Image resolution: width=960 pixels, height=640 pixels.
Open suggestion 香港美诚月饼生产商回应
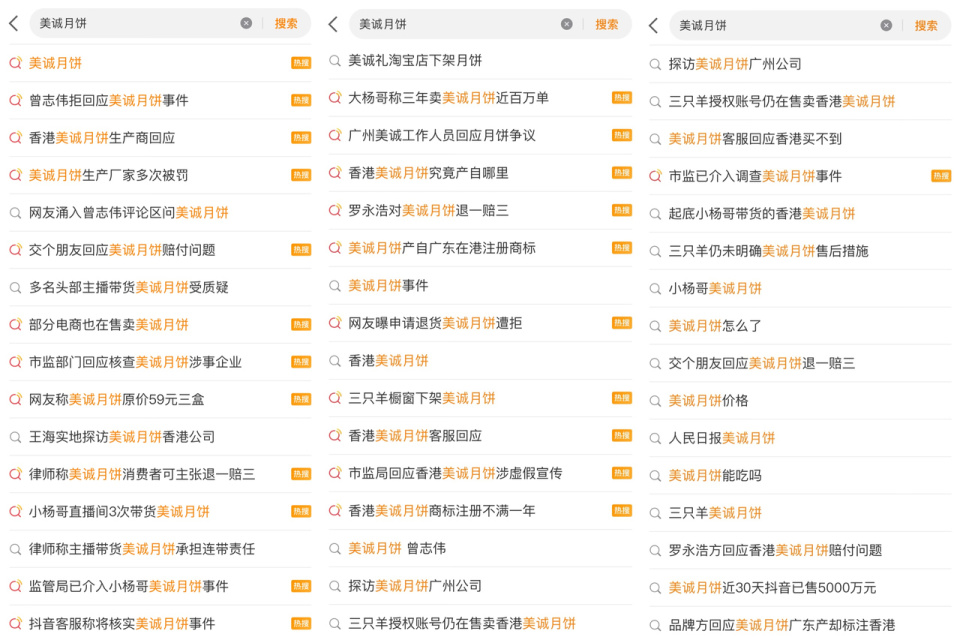(115, 138)
